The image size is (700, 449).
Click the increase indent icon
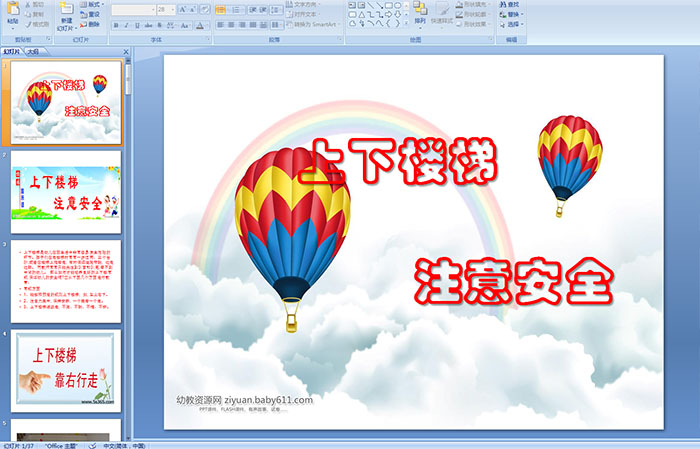pyautogui.click(x=263, y=10)
